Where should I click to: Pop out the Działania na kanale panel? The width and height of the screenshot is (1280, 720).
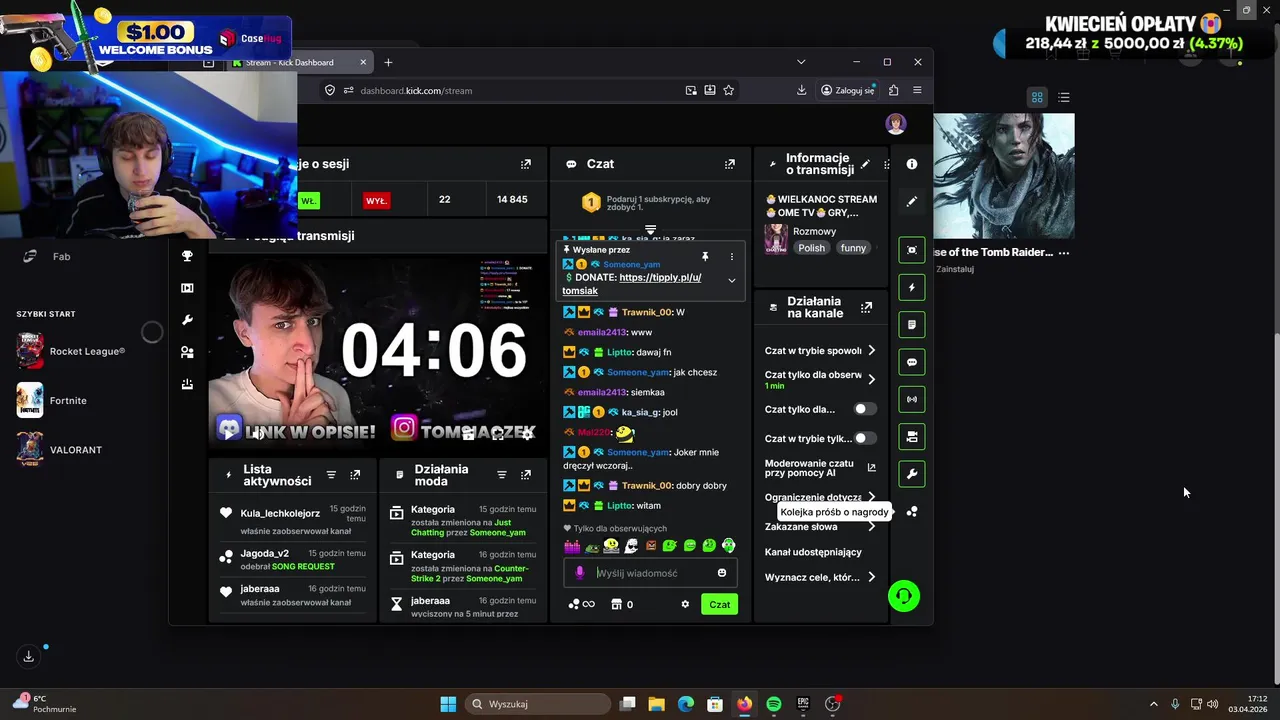click(866, 307)
